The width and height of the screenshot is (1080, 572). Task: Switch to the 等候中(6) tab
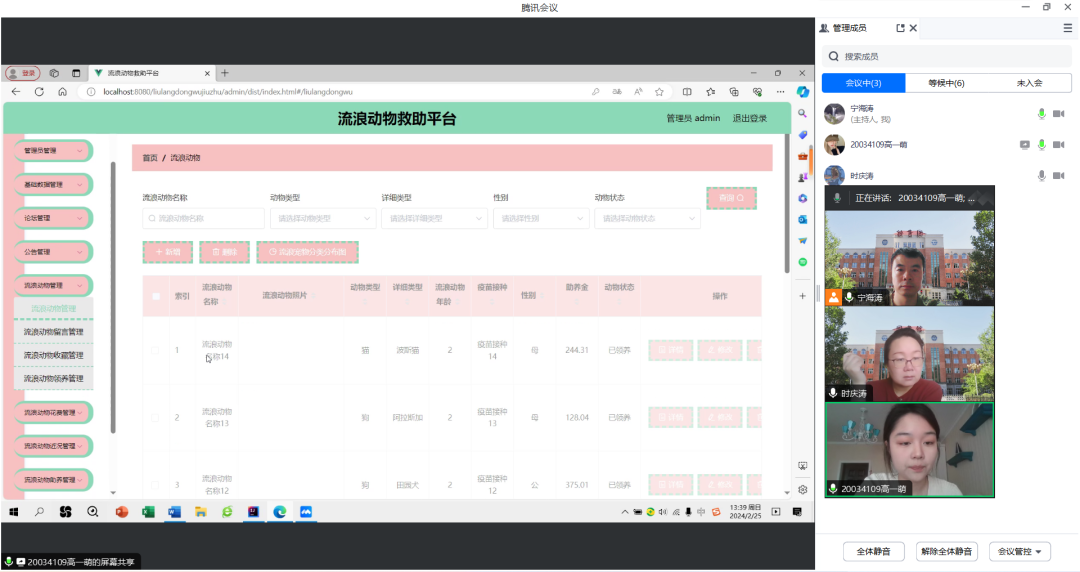point(946,83)
